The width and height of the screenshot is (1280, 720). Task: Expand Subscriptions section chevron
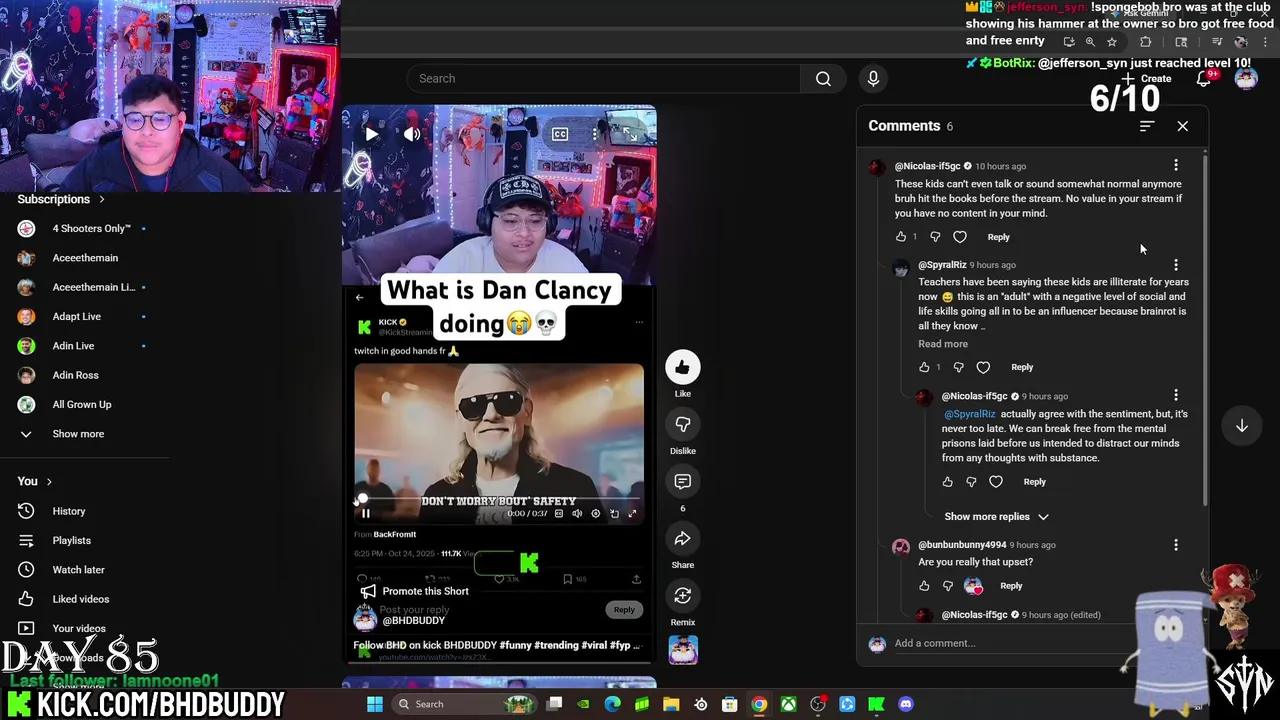pyautogui.click(x=101, y=199)
